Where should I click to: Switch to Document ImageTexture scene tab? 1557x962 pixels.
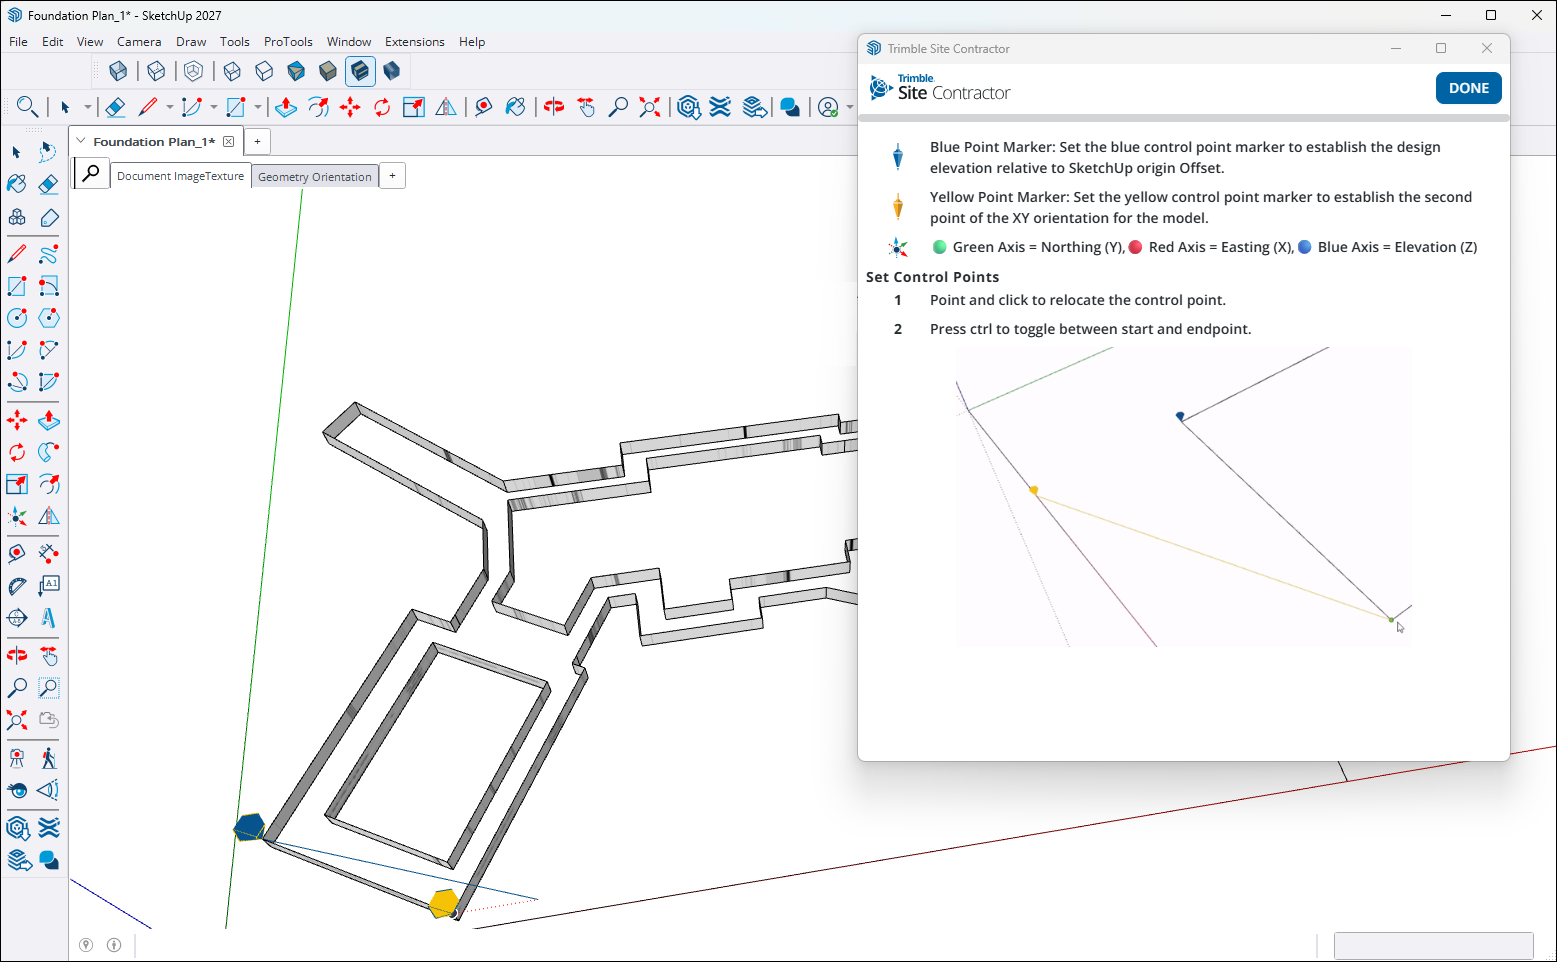[x=180, y=176]
